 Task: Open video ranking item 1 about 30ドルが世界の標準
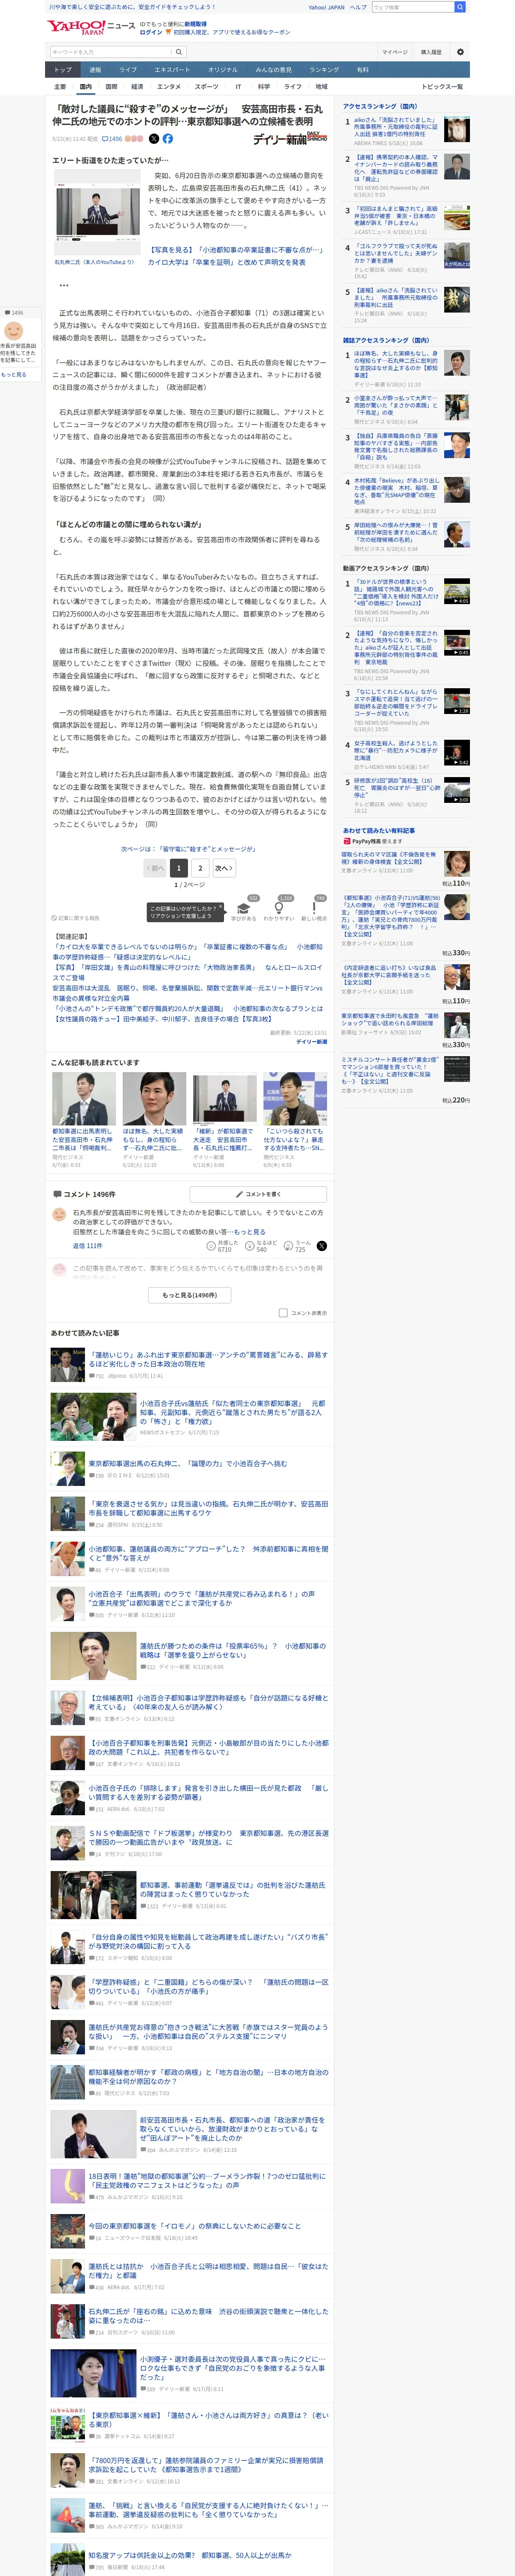click(396, 593)
